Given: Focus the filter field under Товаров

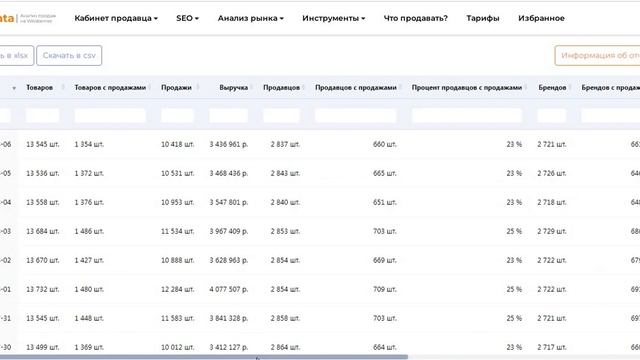Looking at the screenshot, I should point(42,116).
